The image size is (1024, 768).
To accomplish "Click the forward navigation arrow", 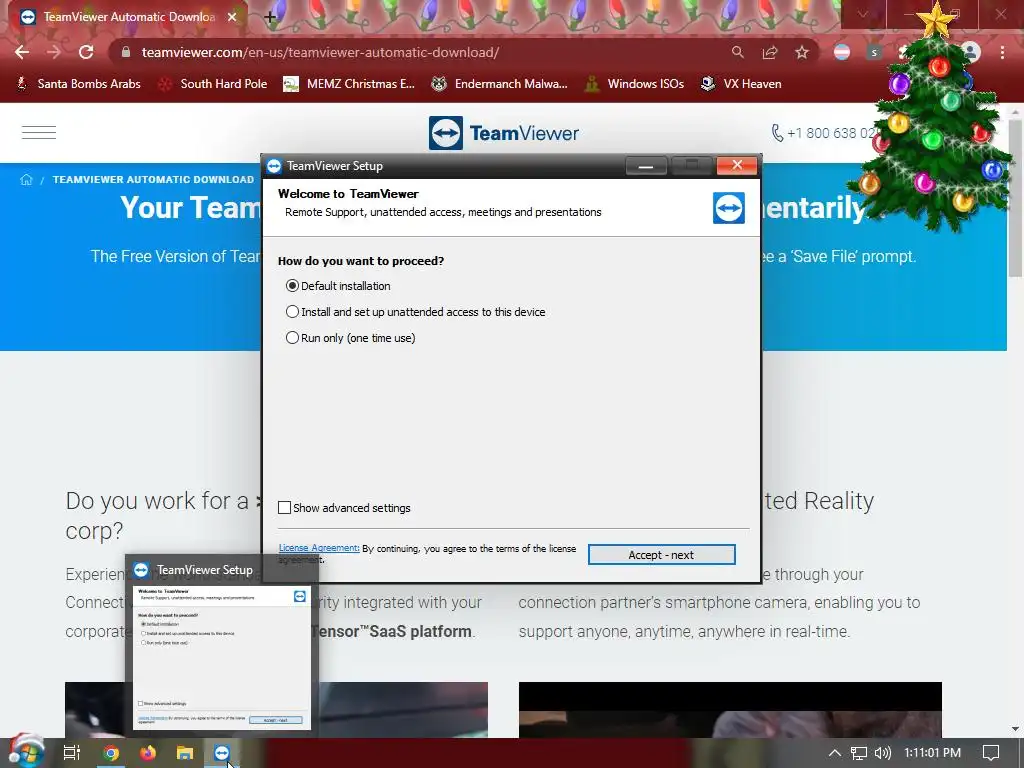I will point(54,52).
